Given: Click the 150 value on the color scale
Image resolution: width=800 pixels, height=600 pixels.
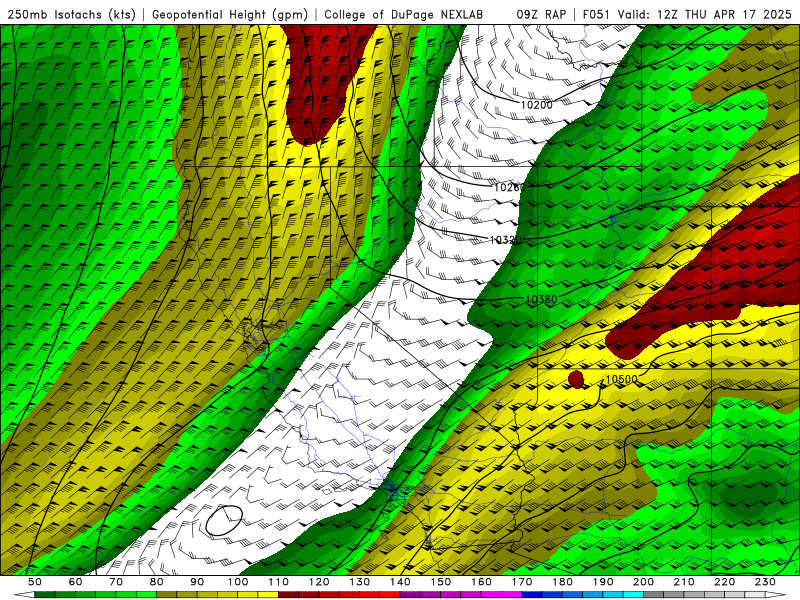Looking at the screenshot, I should tap(441, 582).
